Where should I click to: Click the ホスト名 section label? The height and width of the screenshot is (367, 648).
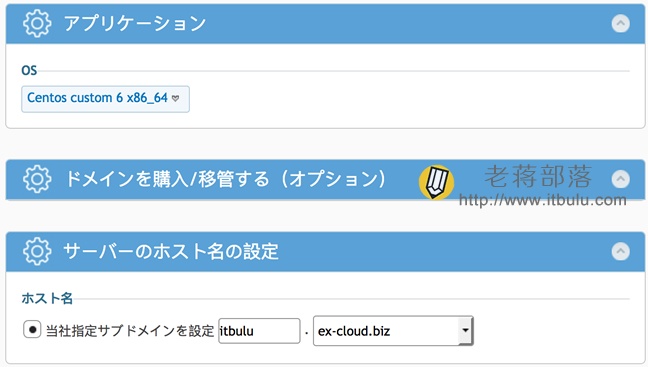[x=47, y=298]
